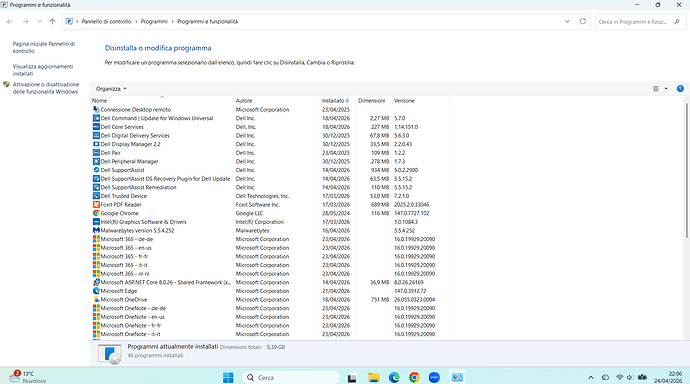Screen dimensions: 690x384
Task: Open Programmi breadcrumb in address bar
Action: [154, 22]
